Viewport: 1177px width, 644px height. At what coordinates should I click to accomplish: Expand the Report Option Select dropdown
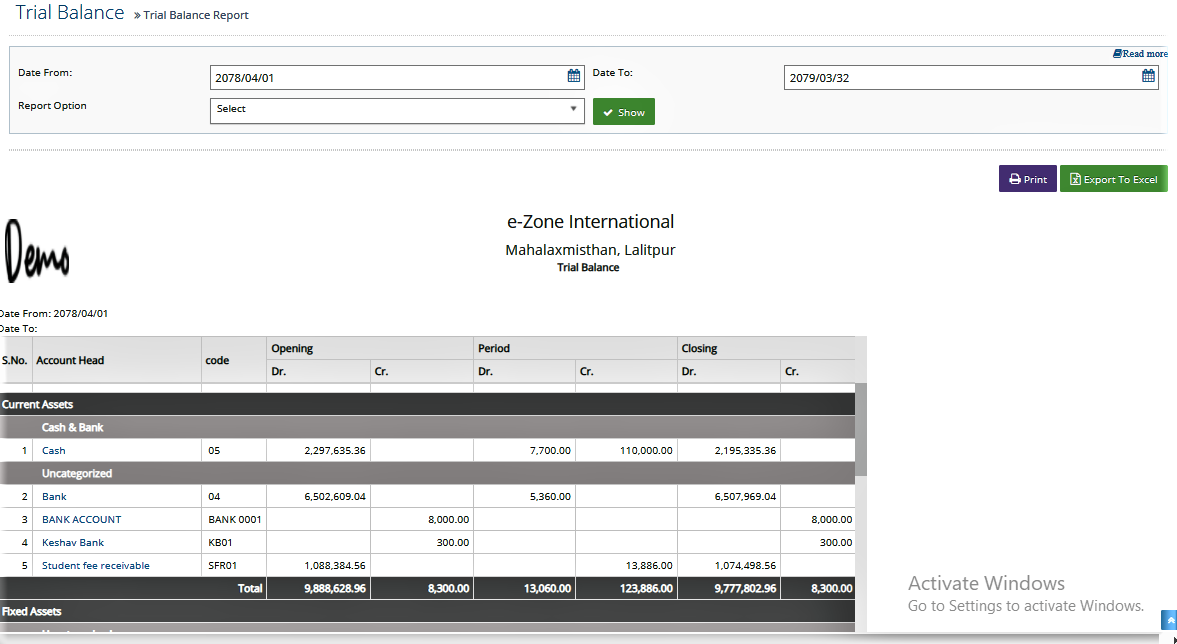pos(397,110)
